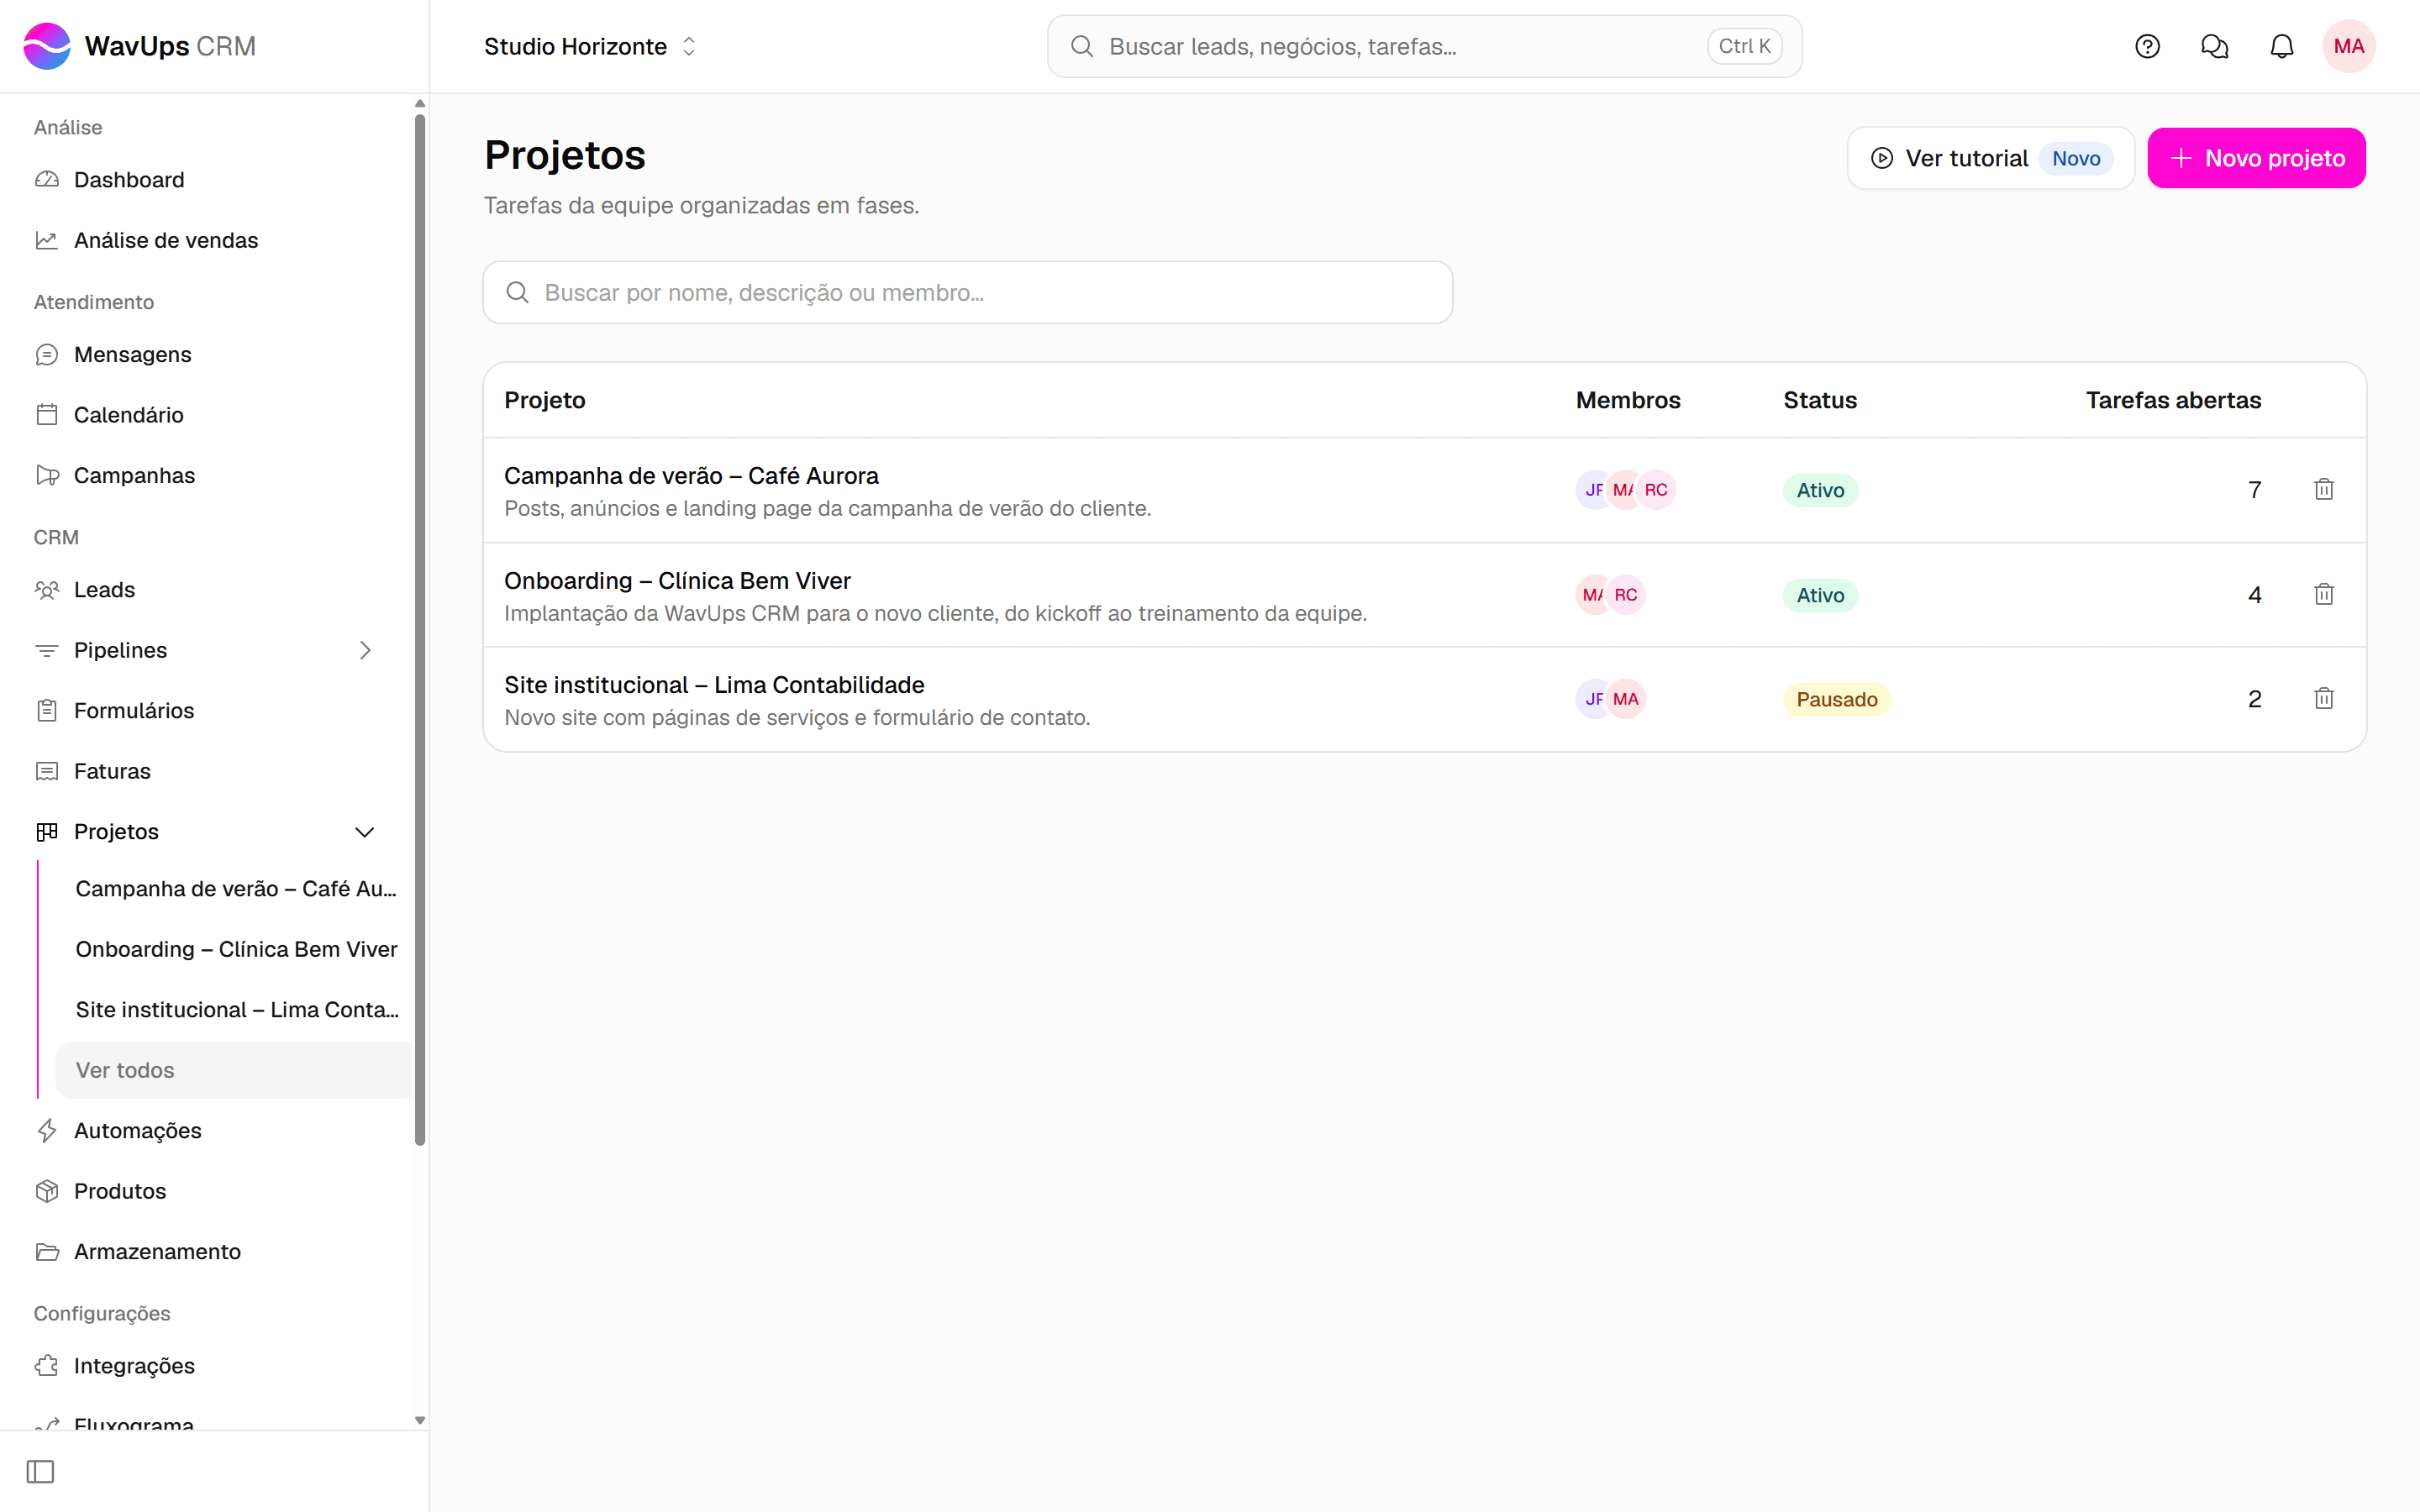Open the help question-mark icon
Screen dimensions: 2420x1512
pos(2147,46)
